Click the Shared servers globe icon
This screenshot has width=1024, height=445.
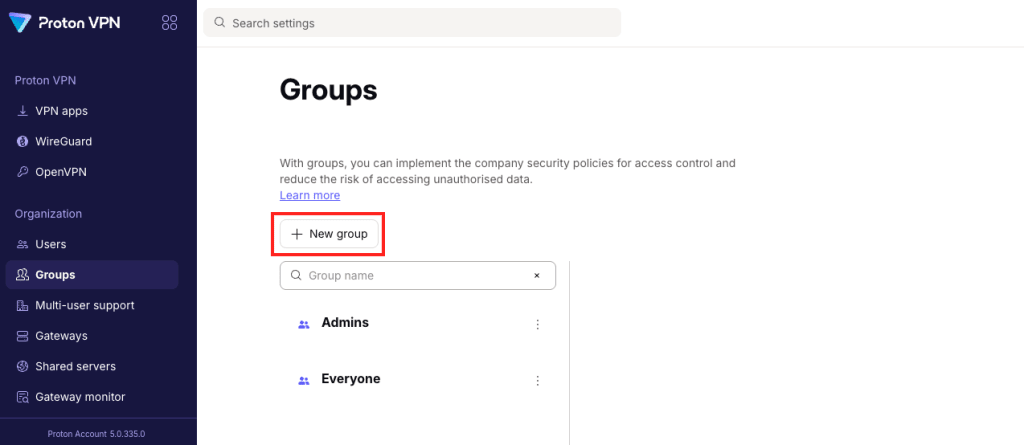(22, 366)
